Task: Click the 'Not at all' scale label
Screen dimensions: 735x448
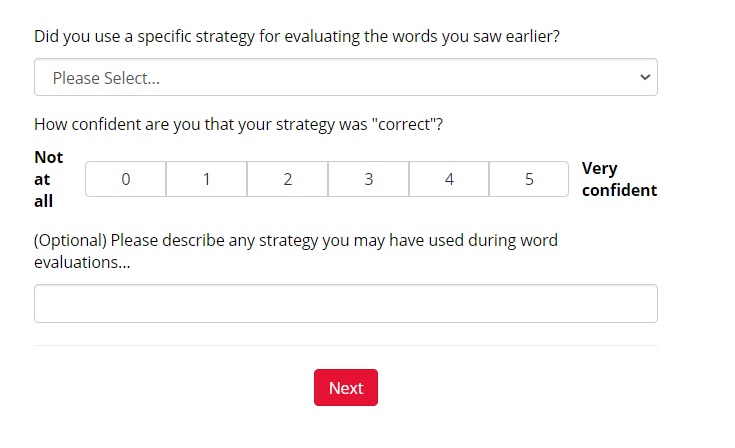Action: tap(48, 179)
